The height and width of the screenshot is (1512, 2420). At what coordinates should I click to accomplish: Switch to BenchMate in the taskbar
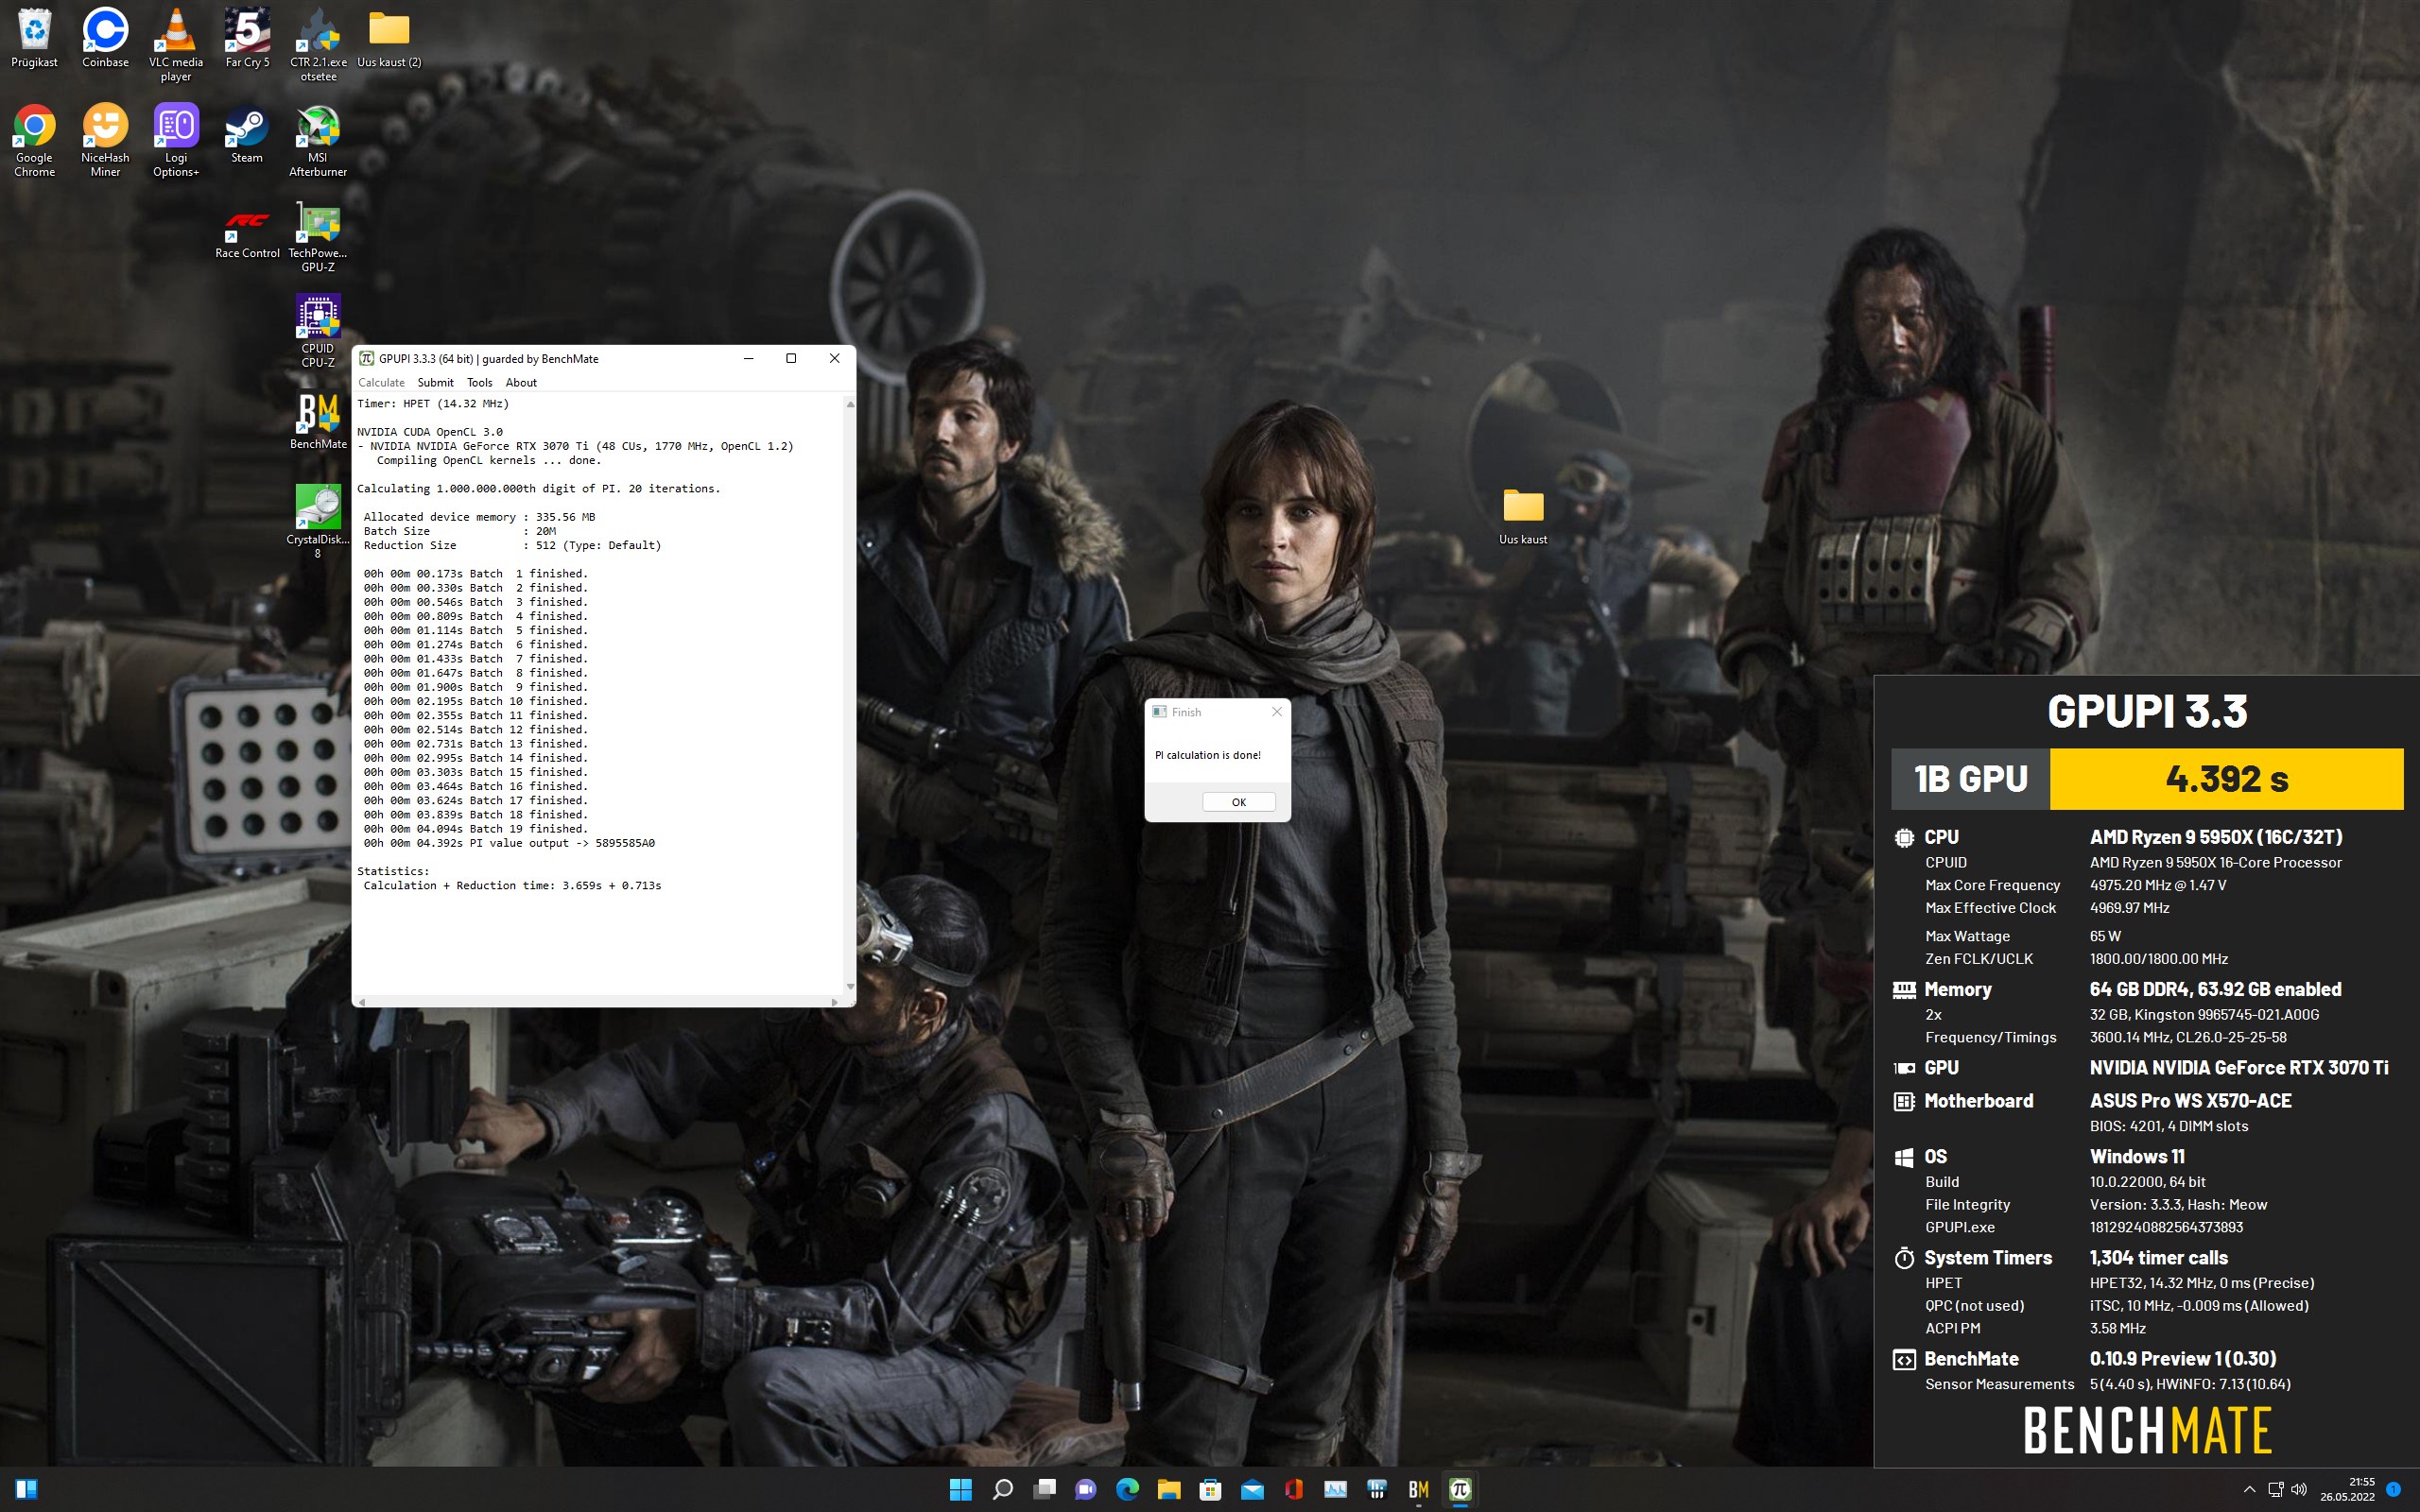1418,1489
